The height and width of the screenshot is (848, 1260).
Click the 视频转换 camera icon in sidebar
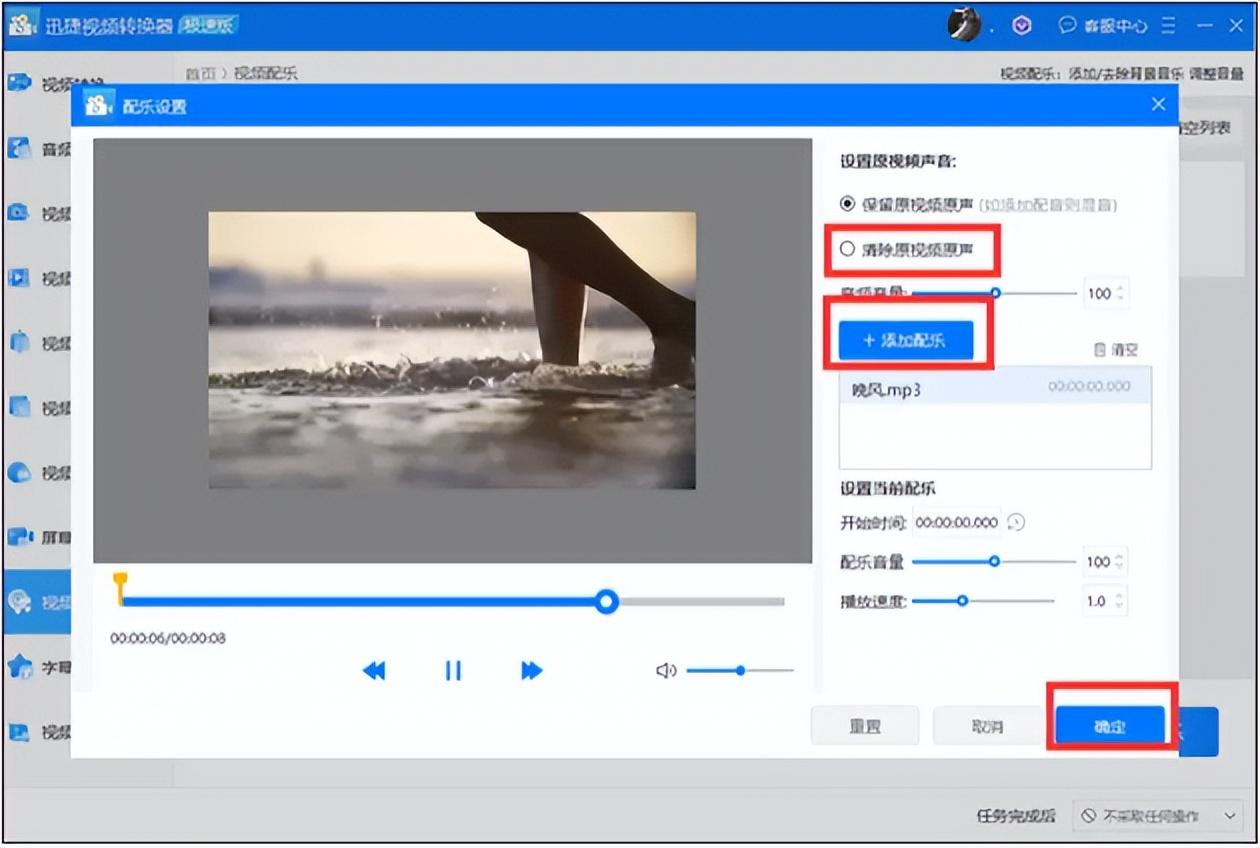pos(20,83)
